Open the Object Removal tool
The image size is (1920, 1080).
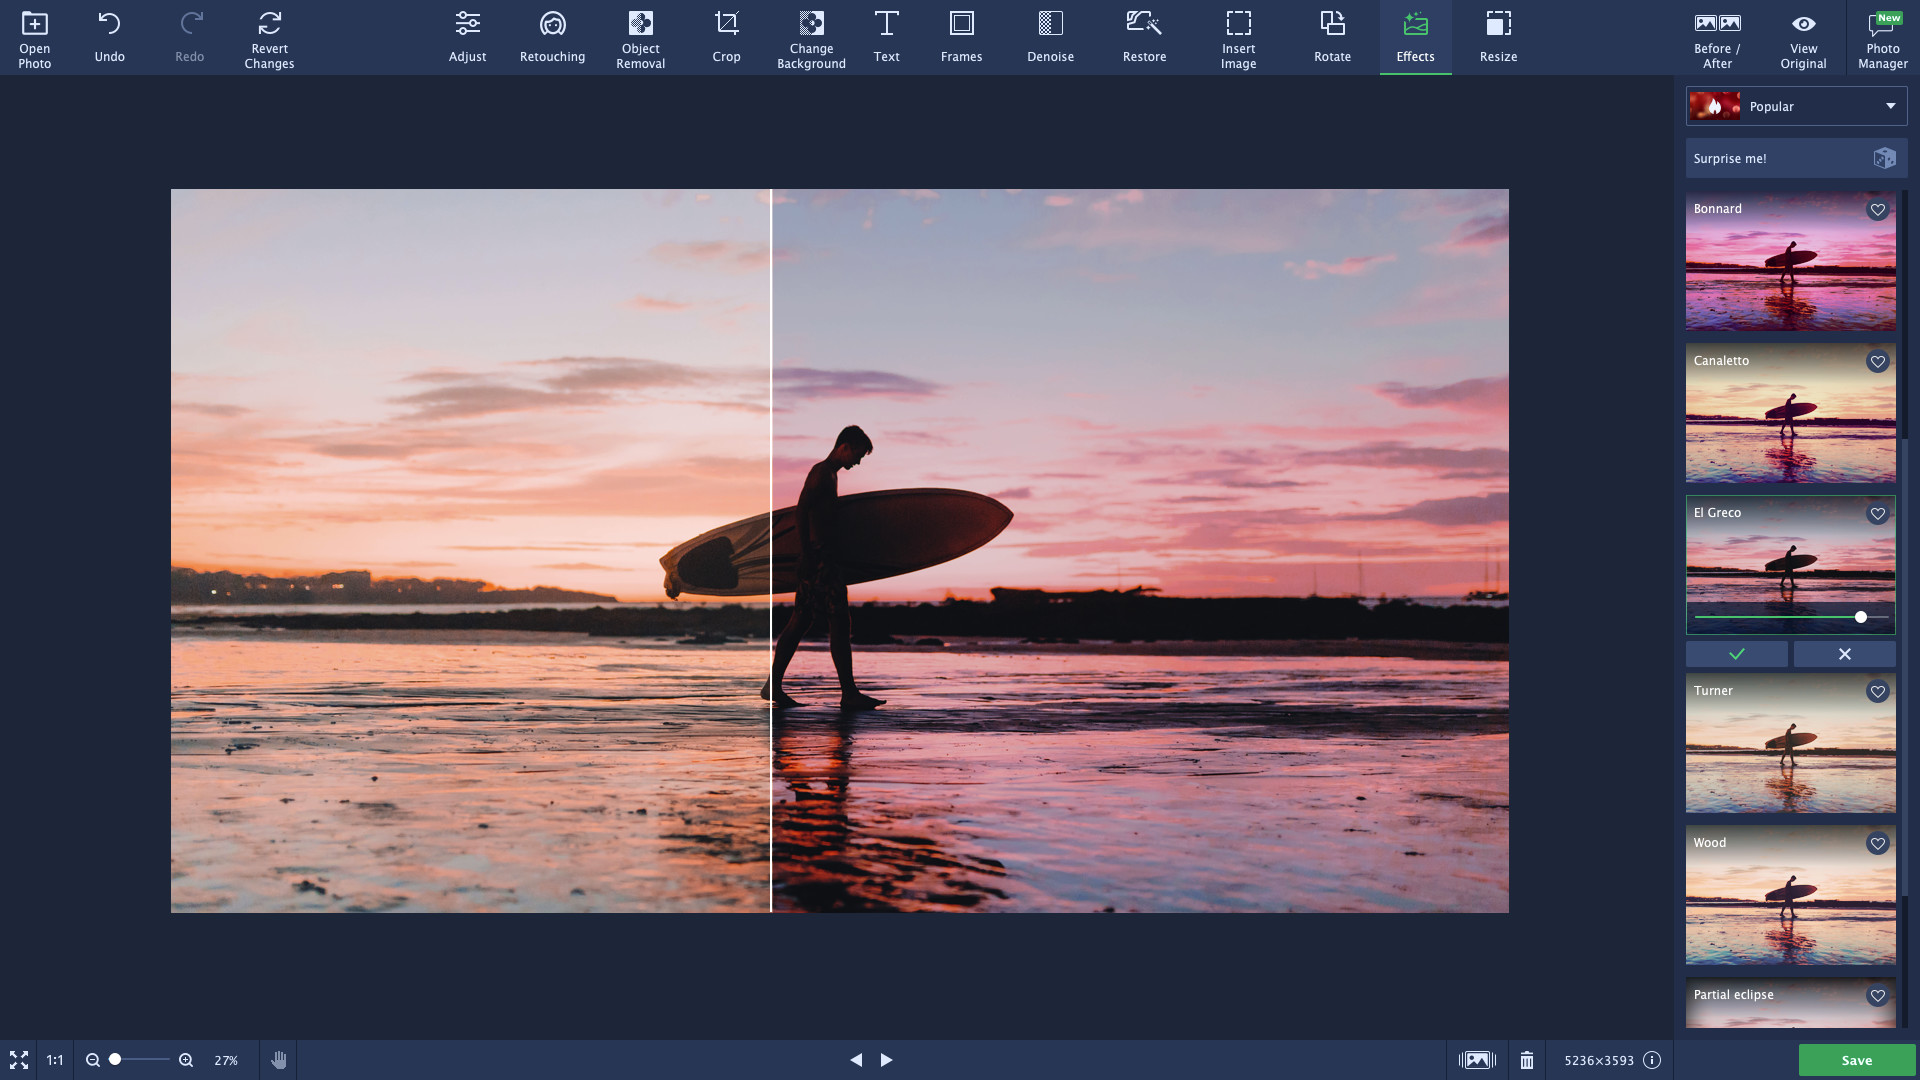click(x=640, y=38)
